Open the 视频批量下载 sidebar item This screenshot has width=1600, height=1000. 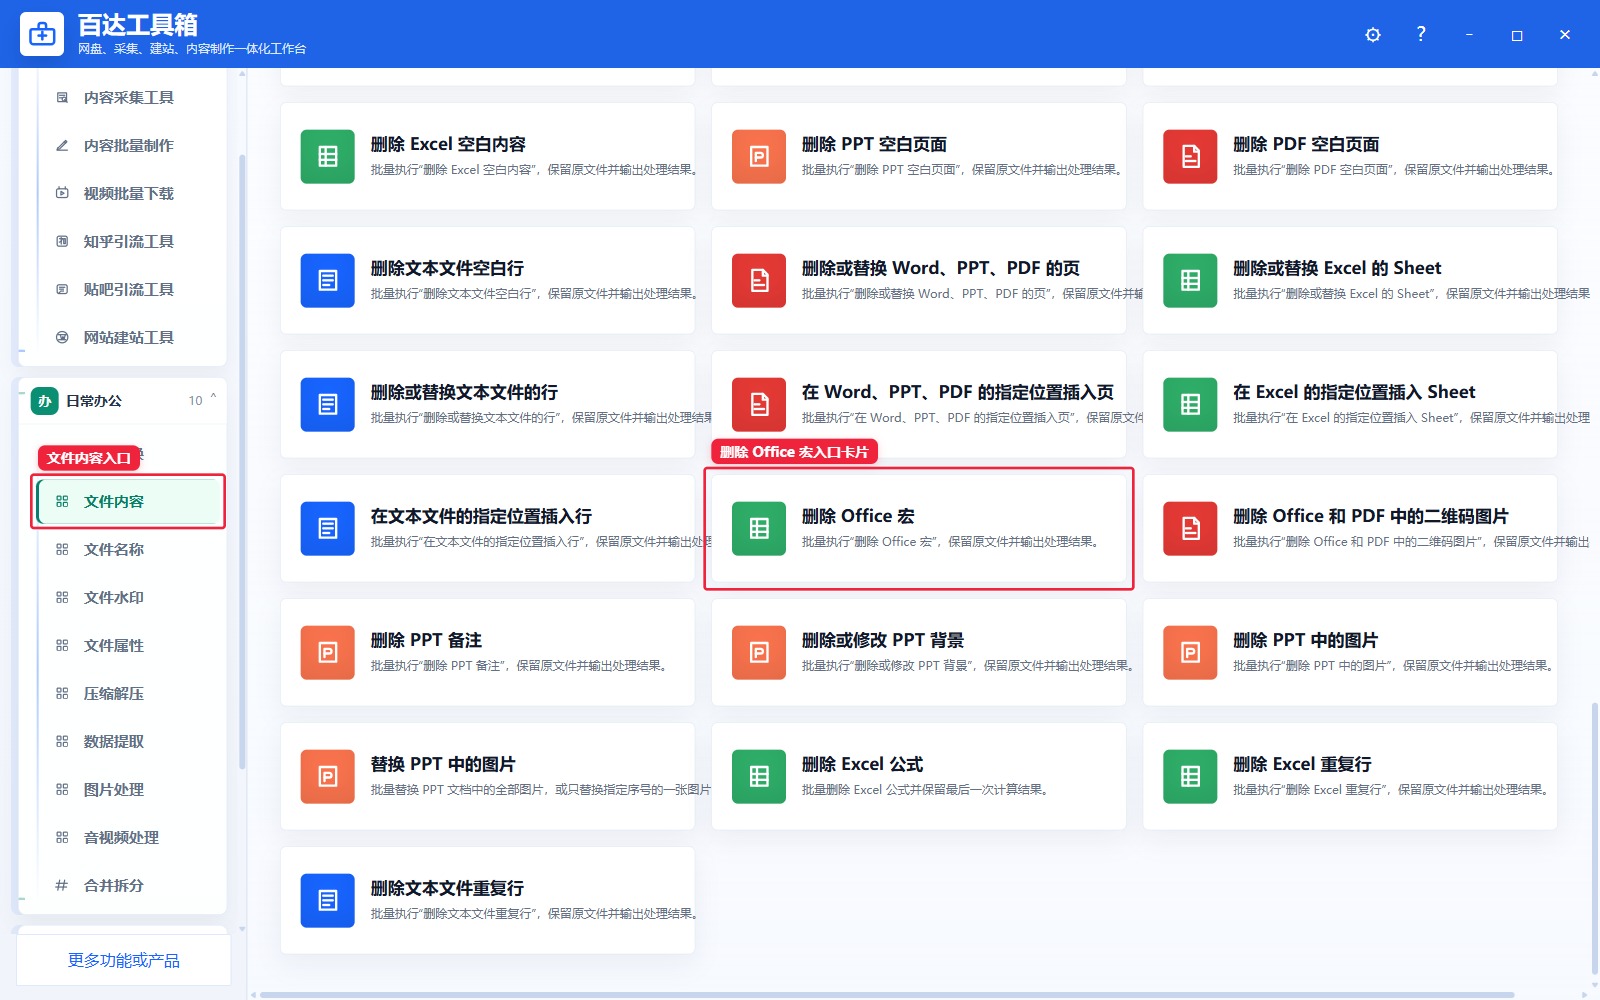click(129, 194)
